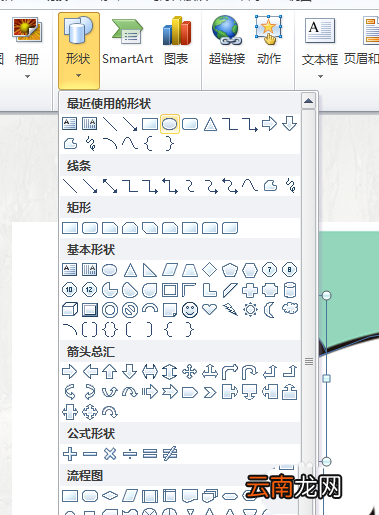This screenshot has width=379, height=515.
Task: Select the data parallelogram in 流程图
Action: click(130, 496)
